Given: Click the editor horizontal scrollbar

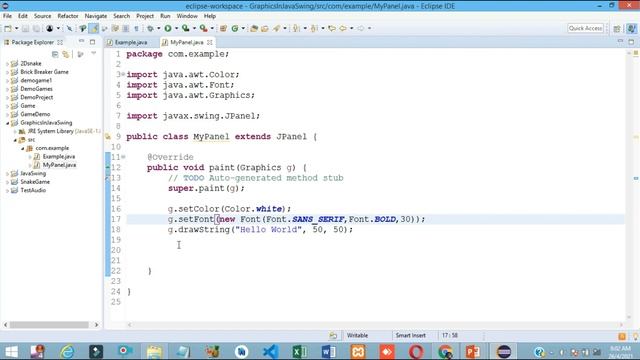Looking at the screenshot, I should point(375,325).
